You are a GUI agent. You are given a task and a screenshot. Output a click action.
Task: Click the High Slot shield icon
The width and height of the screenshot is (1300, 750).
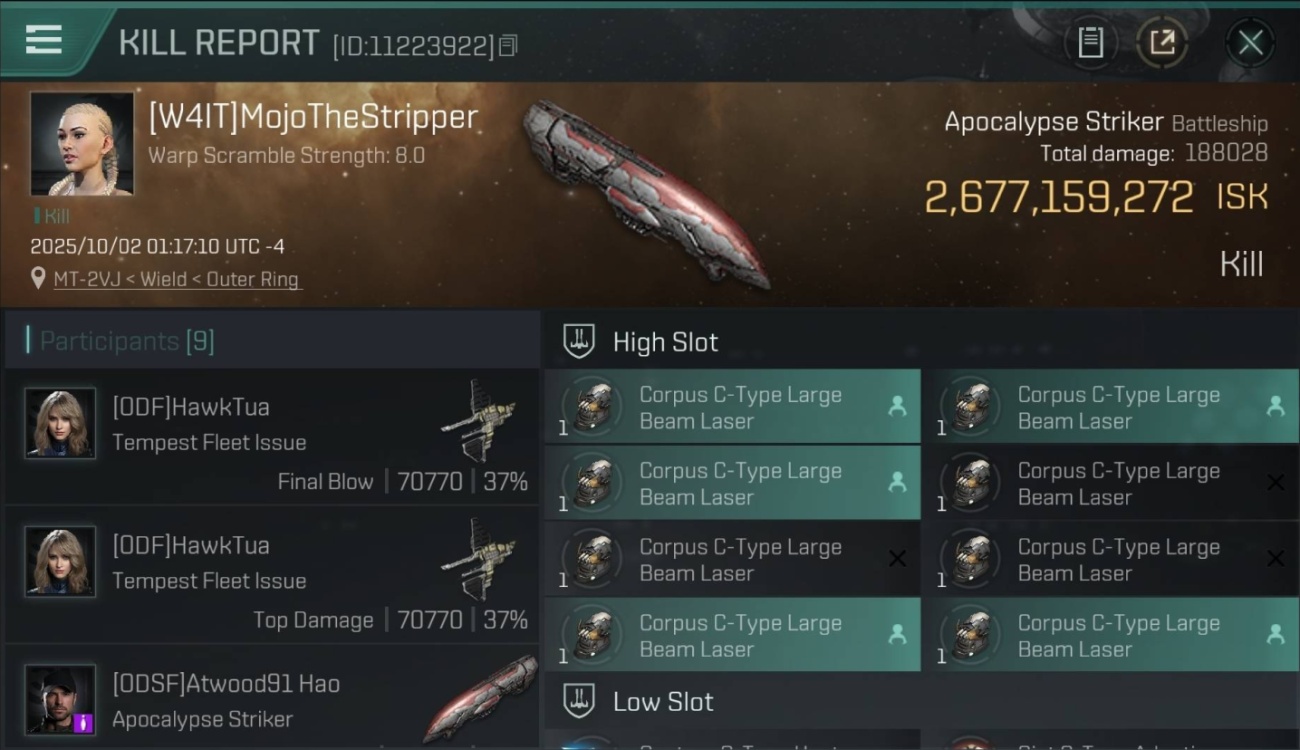[579, 341]
